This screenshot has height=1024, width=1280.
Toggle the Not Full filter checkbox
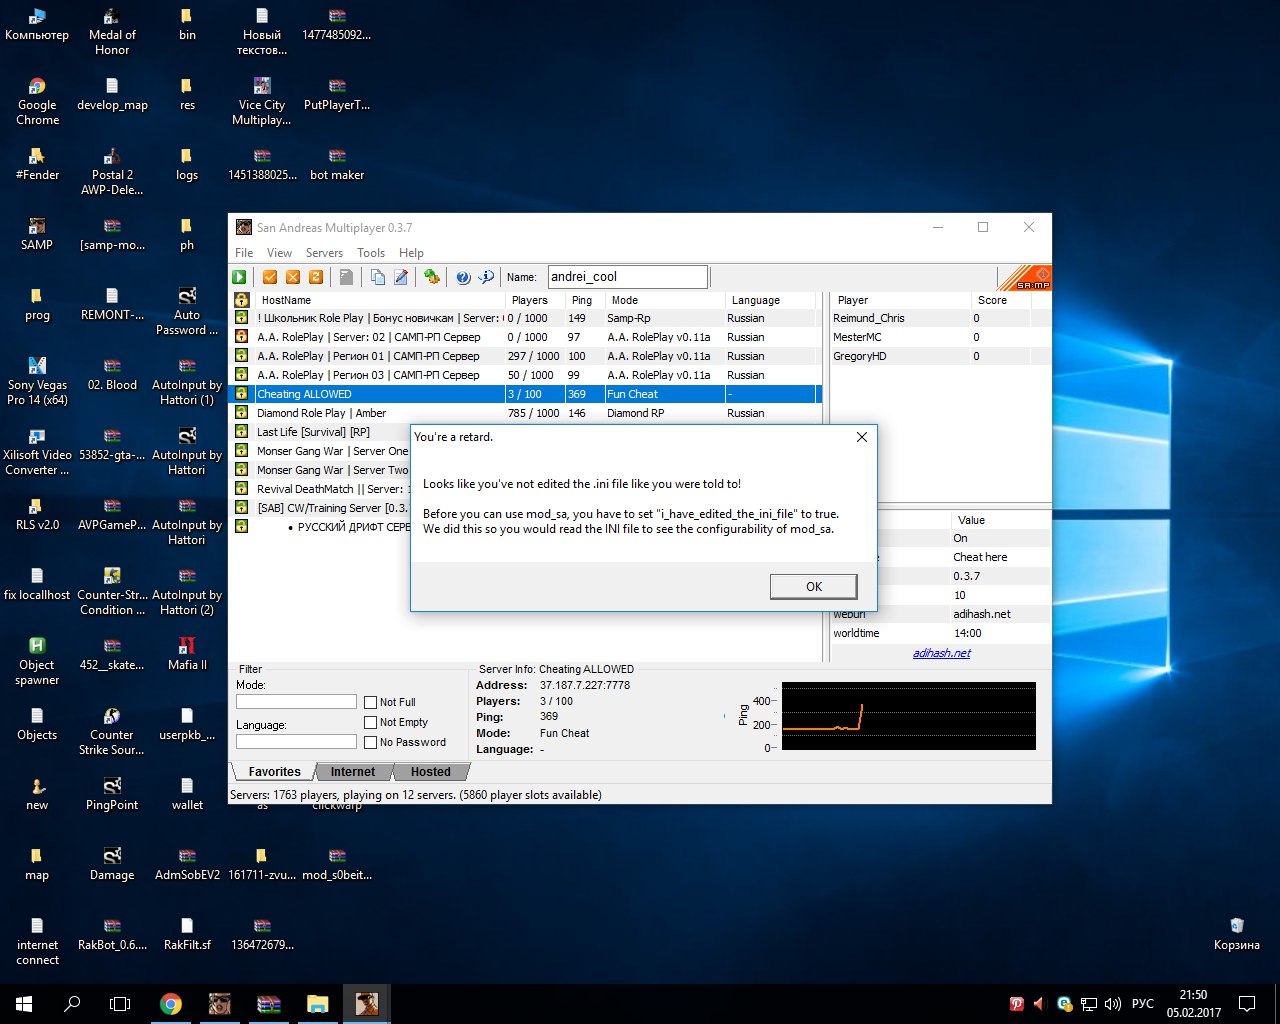coord(371,703)
